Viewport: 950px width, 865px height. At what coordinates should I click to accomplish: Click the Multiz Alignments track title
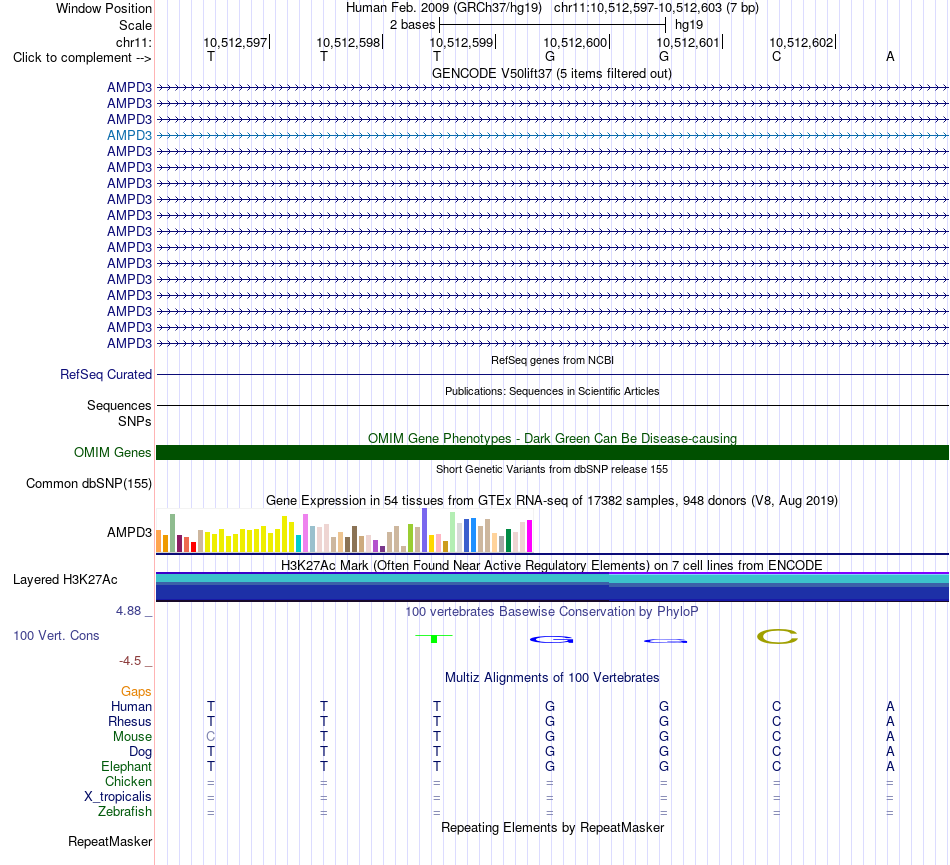point(552,677)
